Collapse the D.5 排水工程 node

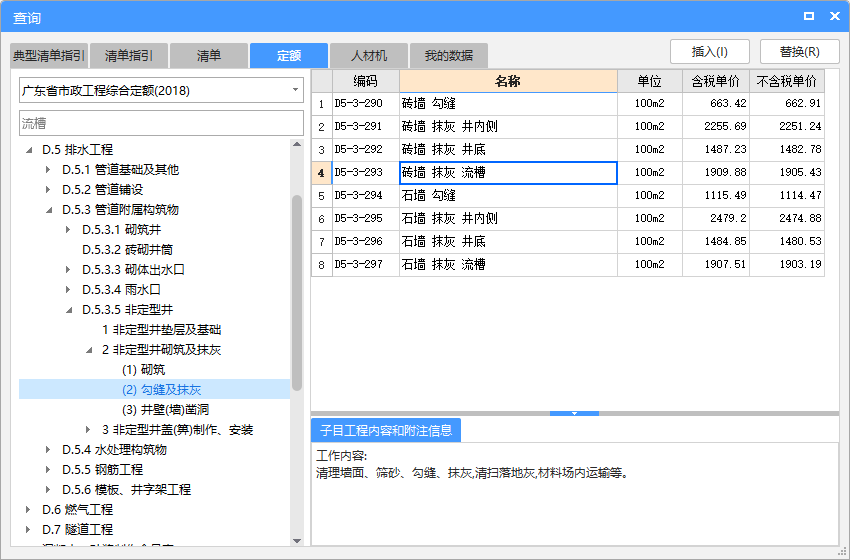click(29, 150)
